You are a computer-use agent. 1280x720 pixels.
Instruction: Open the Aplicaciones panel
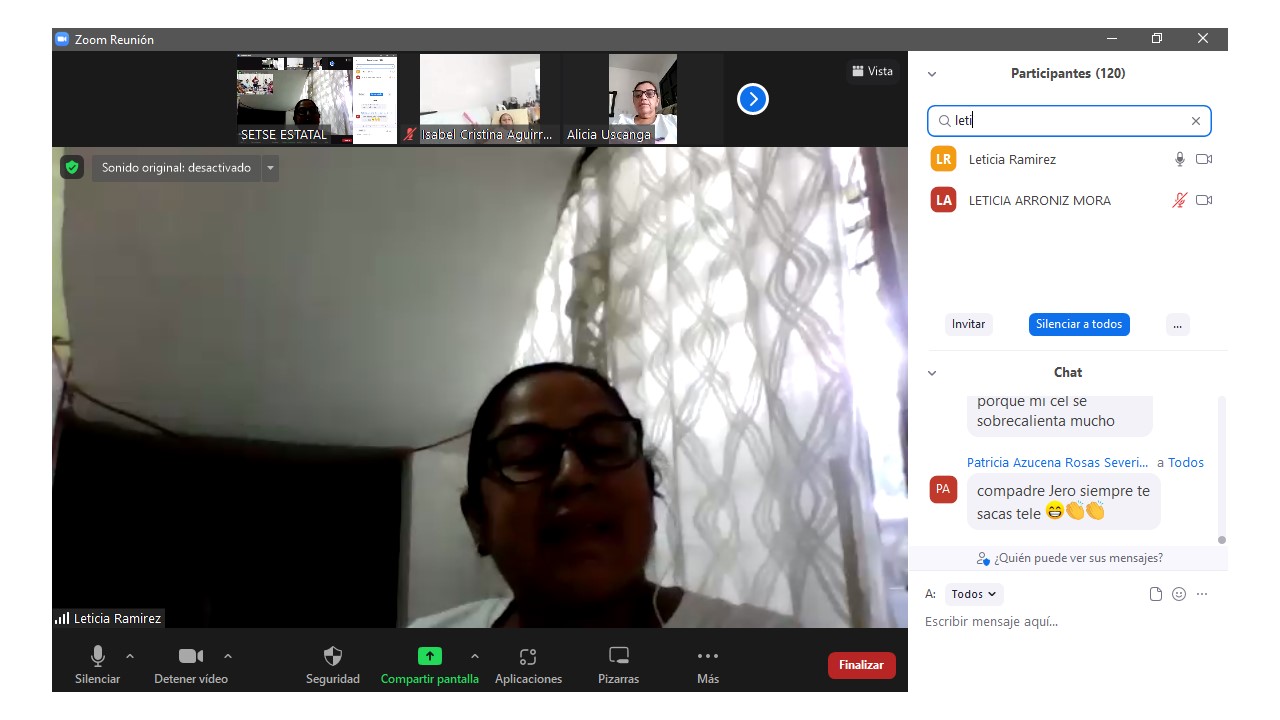coord(528,665)
